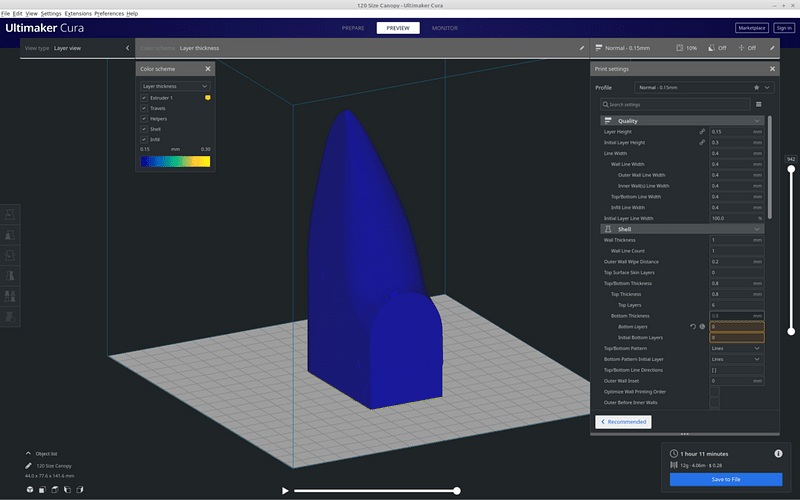Select the Mirror tool in left toolbar

pos(10,276)
